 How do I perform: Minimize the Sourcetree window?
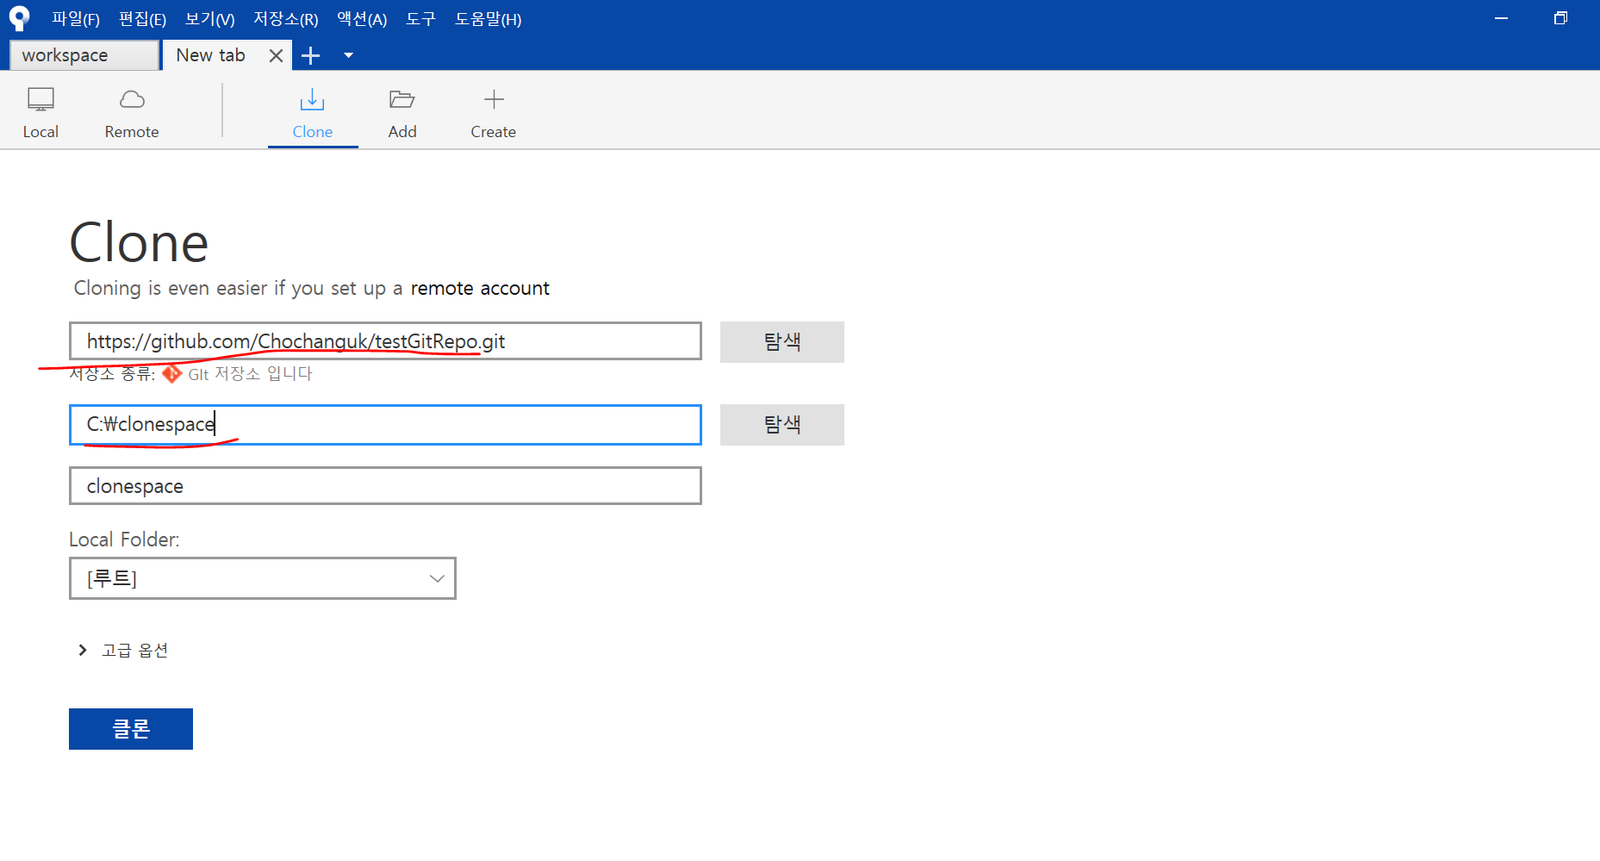click(1501, 18)
